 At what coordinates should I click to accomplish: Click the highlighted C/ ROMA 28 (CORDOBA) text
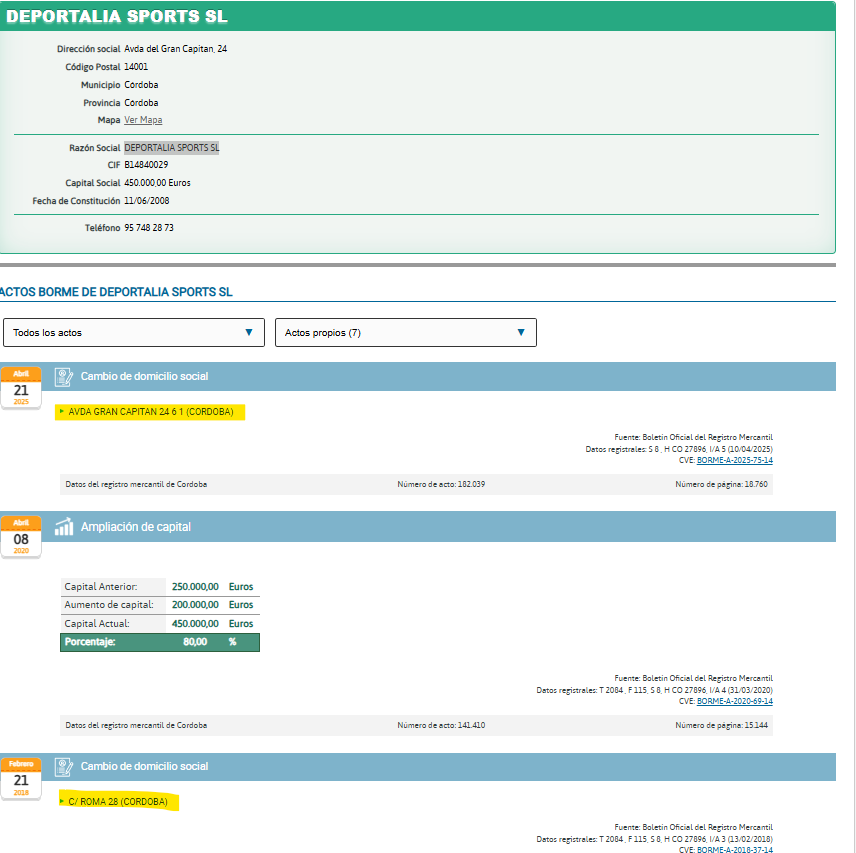pyautogui.click(x=118, y=802)
